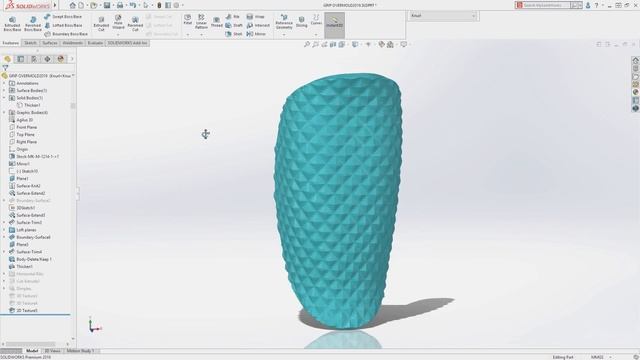Click Boundary Boss/Base in the ribbon
Viewport: 640px width, 360px height.
coord(66,34)
